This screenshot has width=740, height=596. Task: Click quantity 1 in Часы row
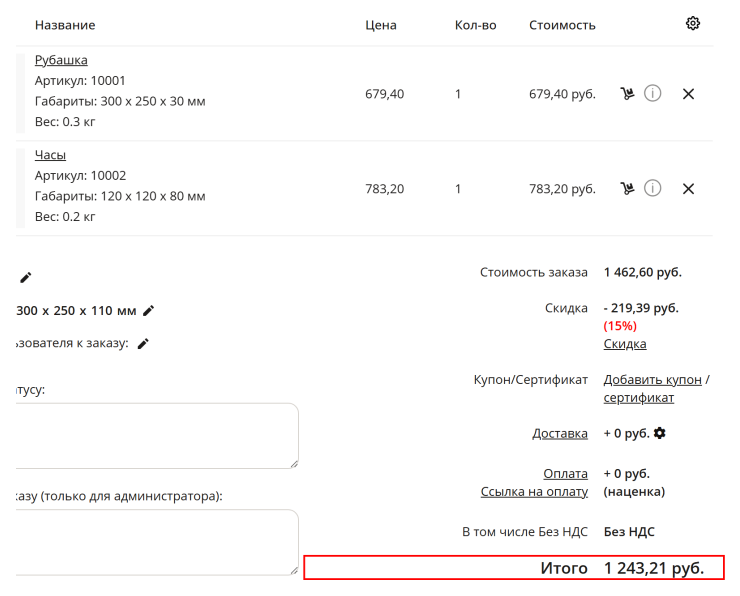pyautogui.click(x=458, y=189)
